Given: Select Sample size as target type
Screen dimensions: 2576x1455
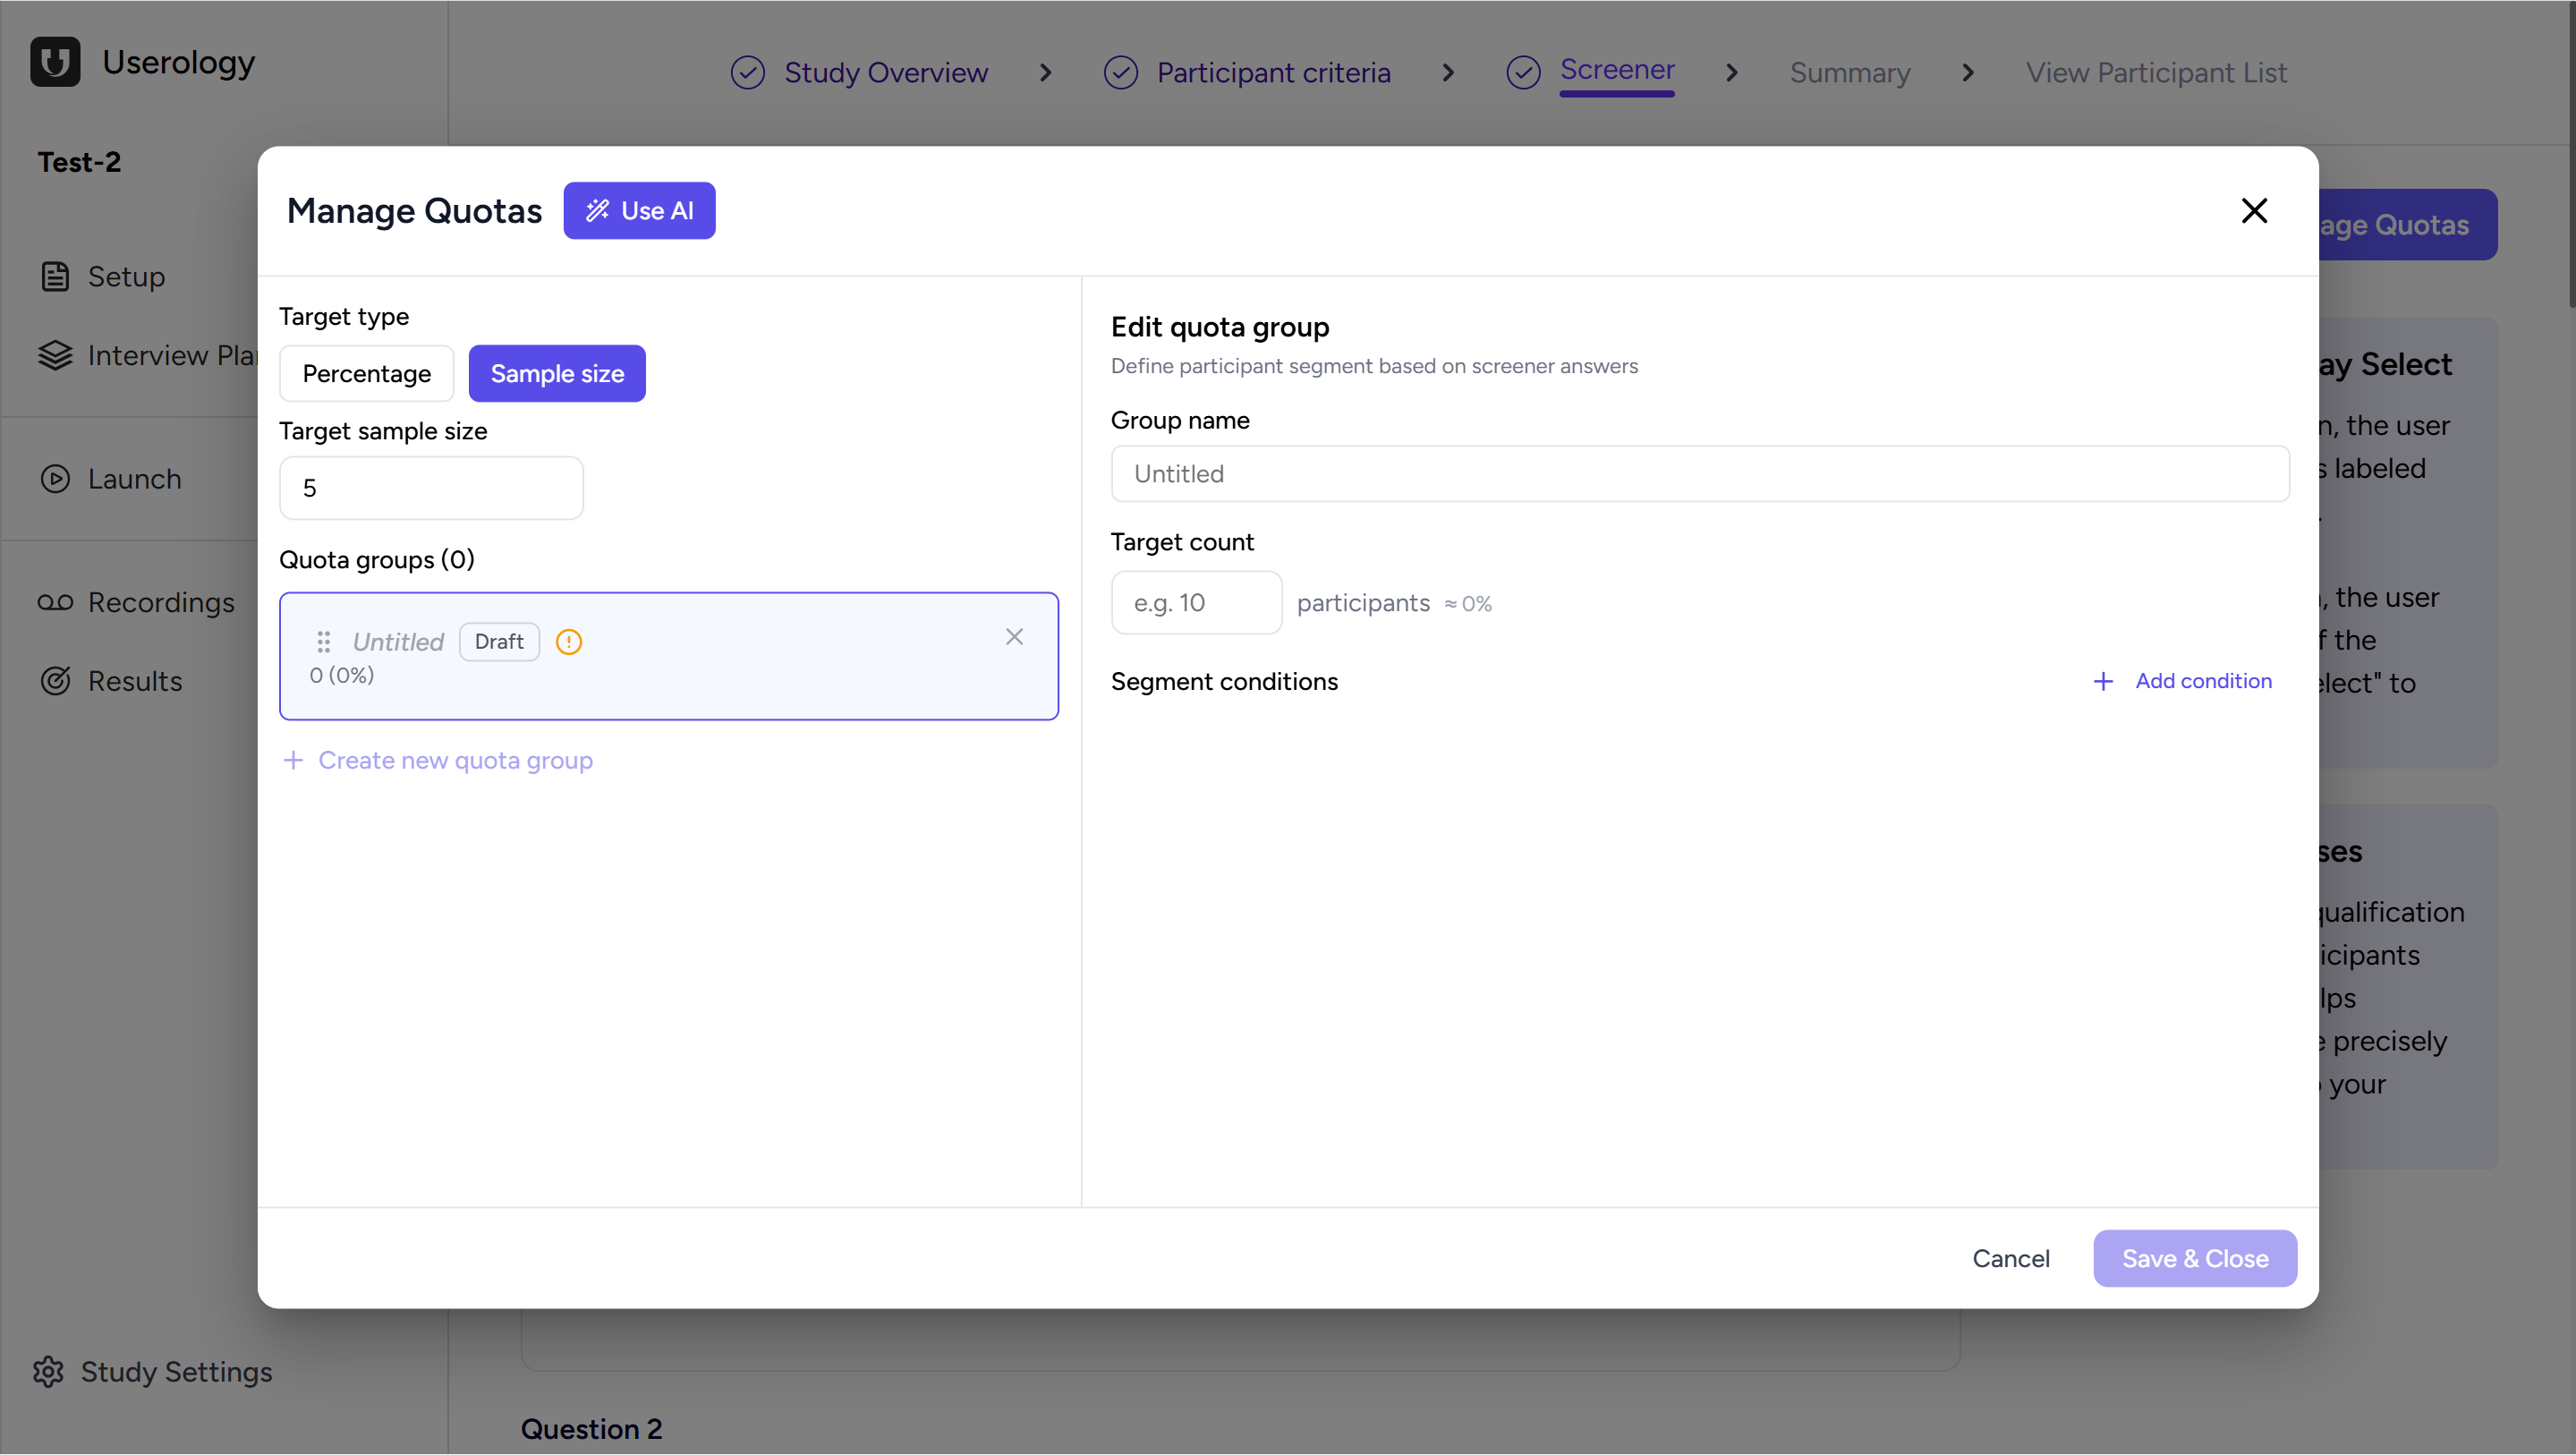Looking at the screenshot, I should pyautogui.click(x=557, y=373).
